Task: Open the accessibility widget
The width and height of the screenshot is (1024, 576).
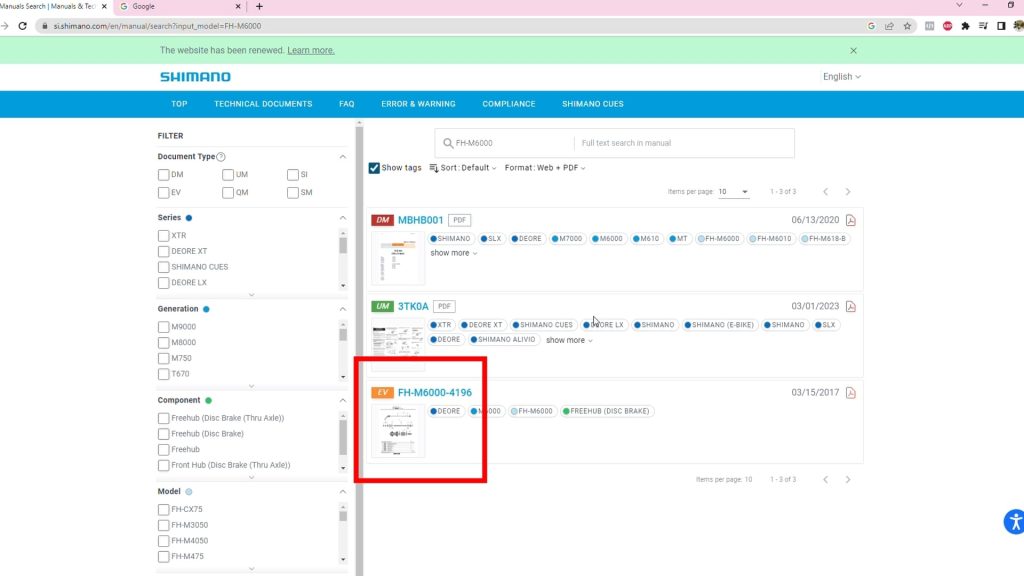Action: (1014, 522)
